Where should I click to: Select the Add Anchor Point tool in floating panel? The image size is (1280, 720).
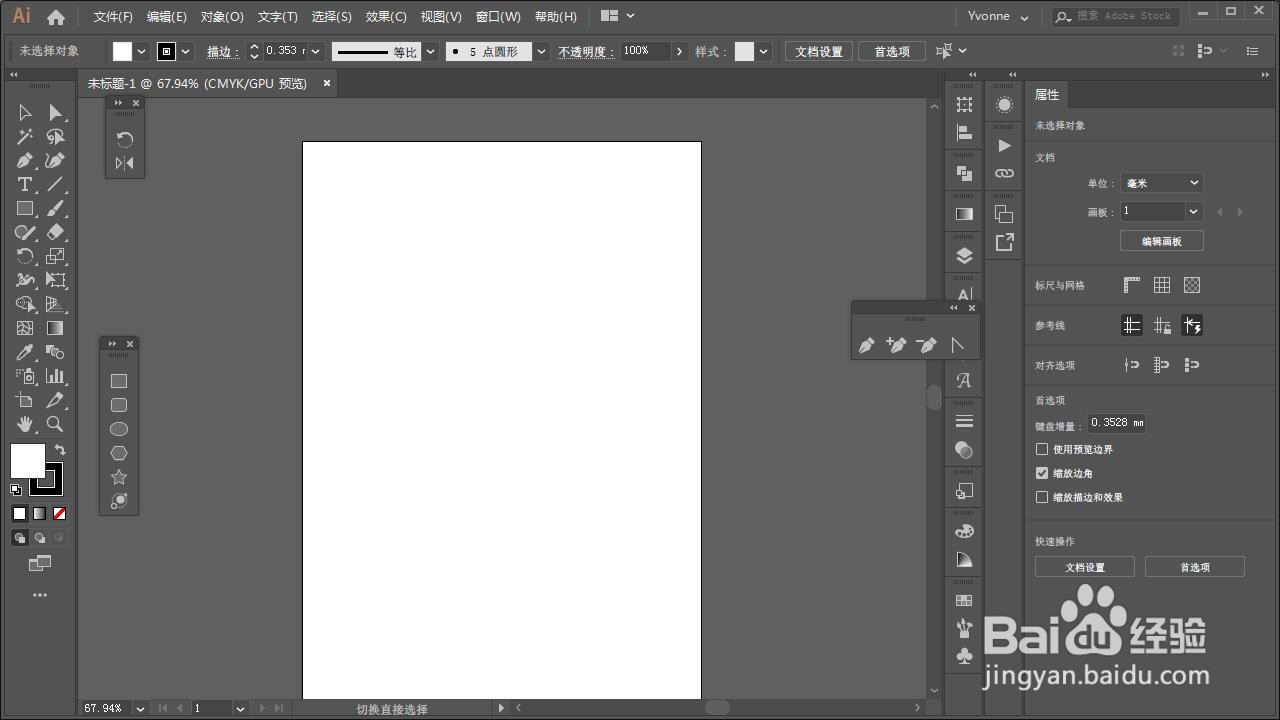(896, 344)
